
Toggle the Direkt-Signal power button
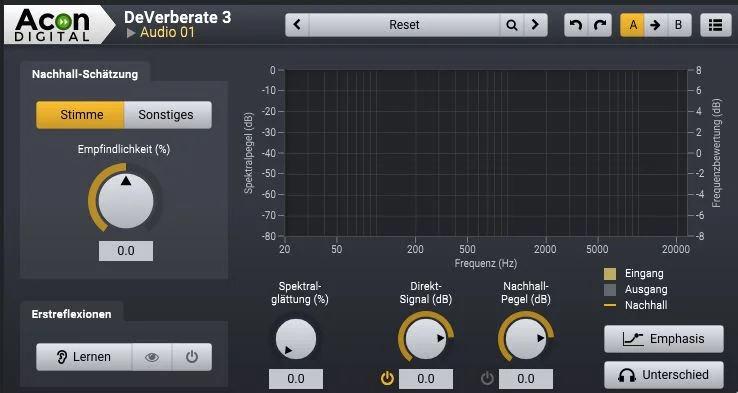click(x=387, y=378)
